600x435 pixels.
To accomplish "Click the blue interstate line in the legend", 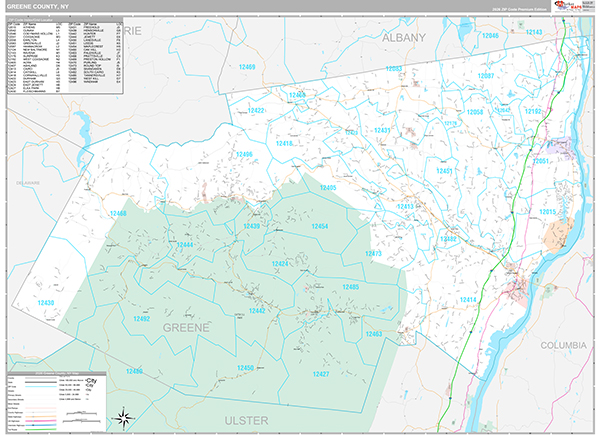I will (41, 425).
